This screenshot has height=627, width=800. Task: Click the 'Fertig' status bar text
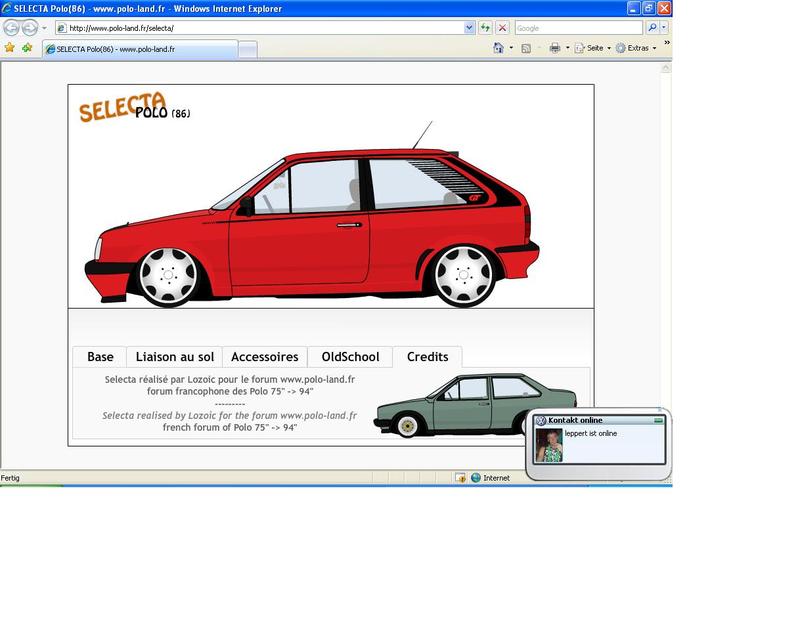tap(10, 478)
